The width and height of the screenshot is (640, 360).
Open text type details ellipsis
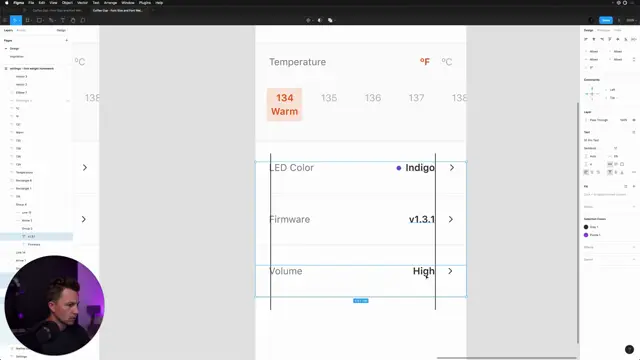click(634, 172)
